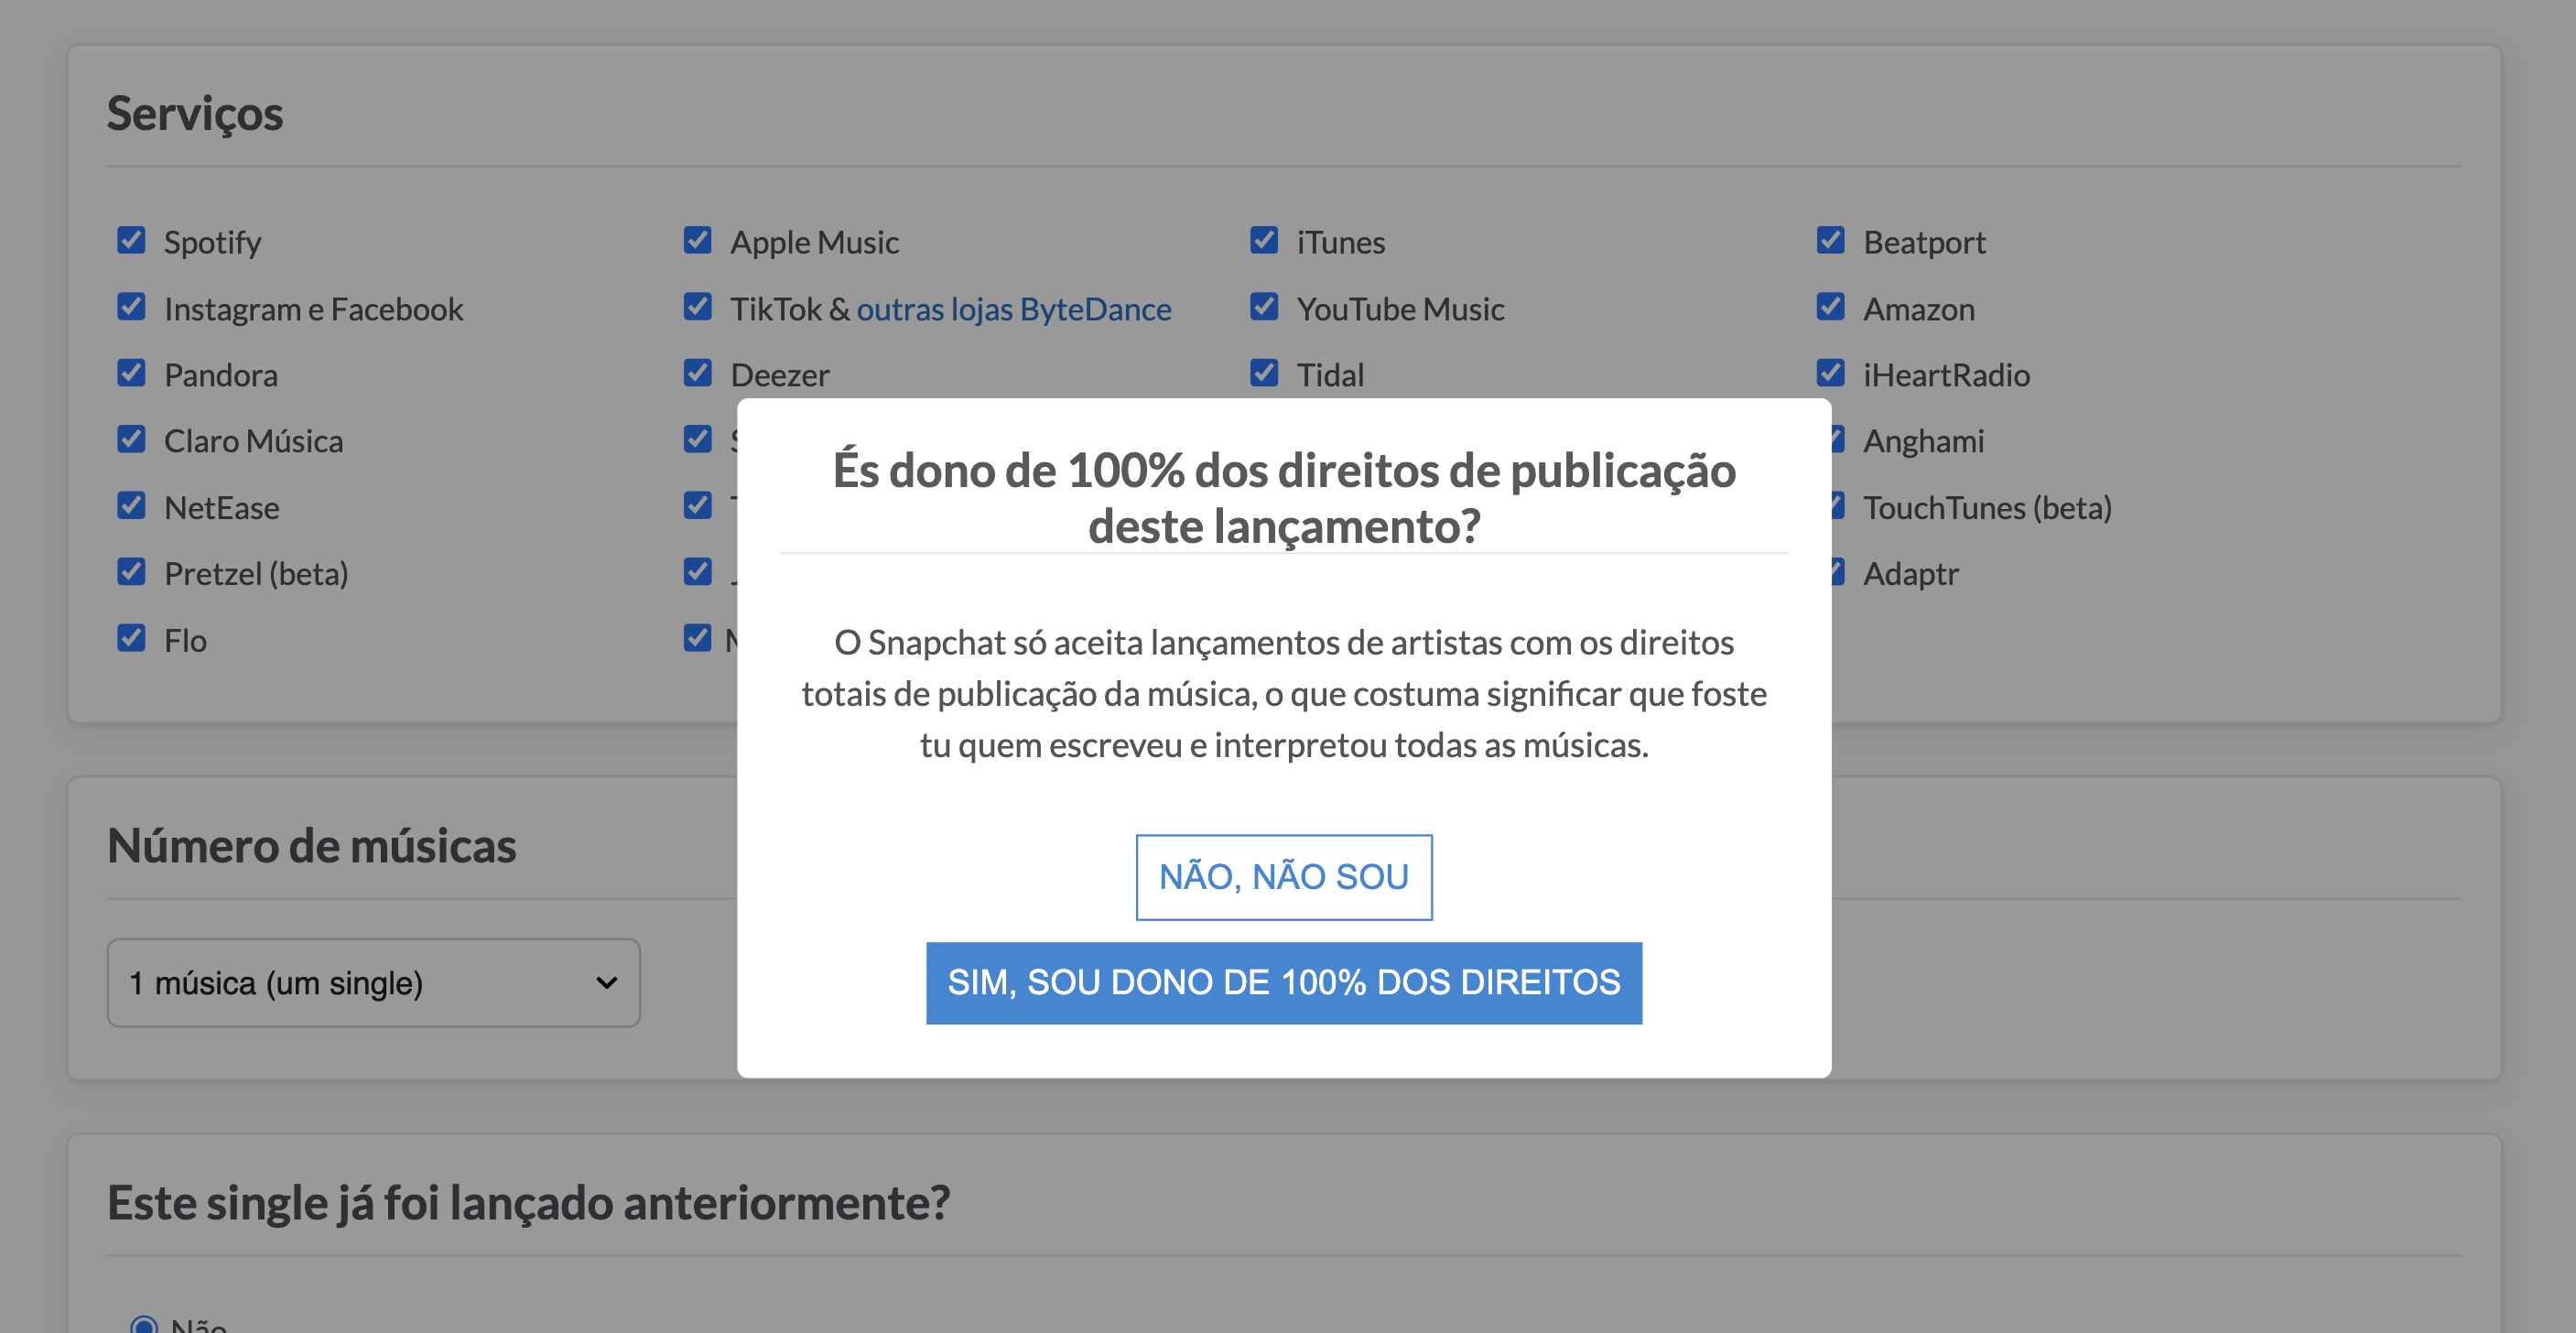This screenshot has width=2576, height=1333.
Task: Toggle the Deezer checkbox
Action: pyautogui.click(x=697, y=373)
